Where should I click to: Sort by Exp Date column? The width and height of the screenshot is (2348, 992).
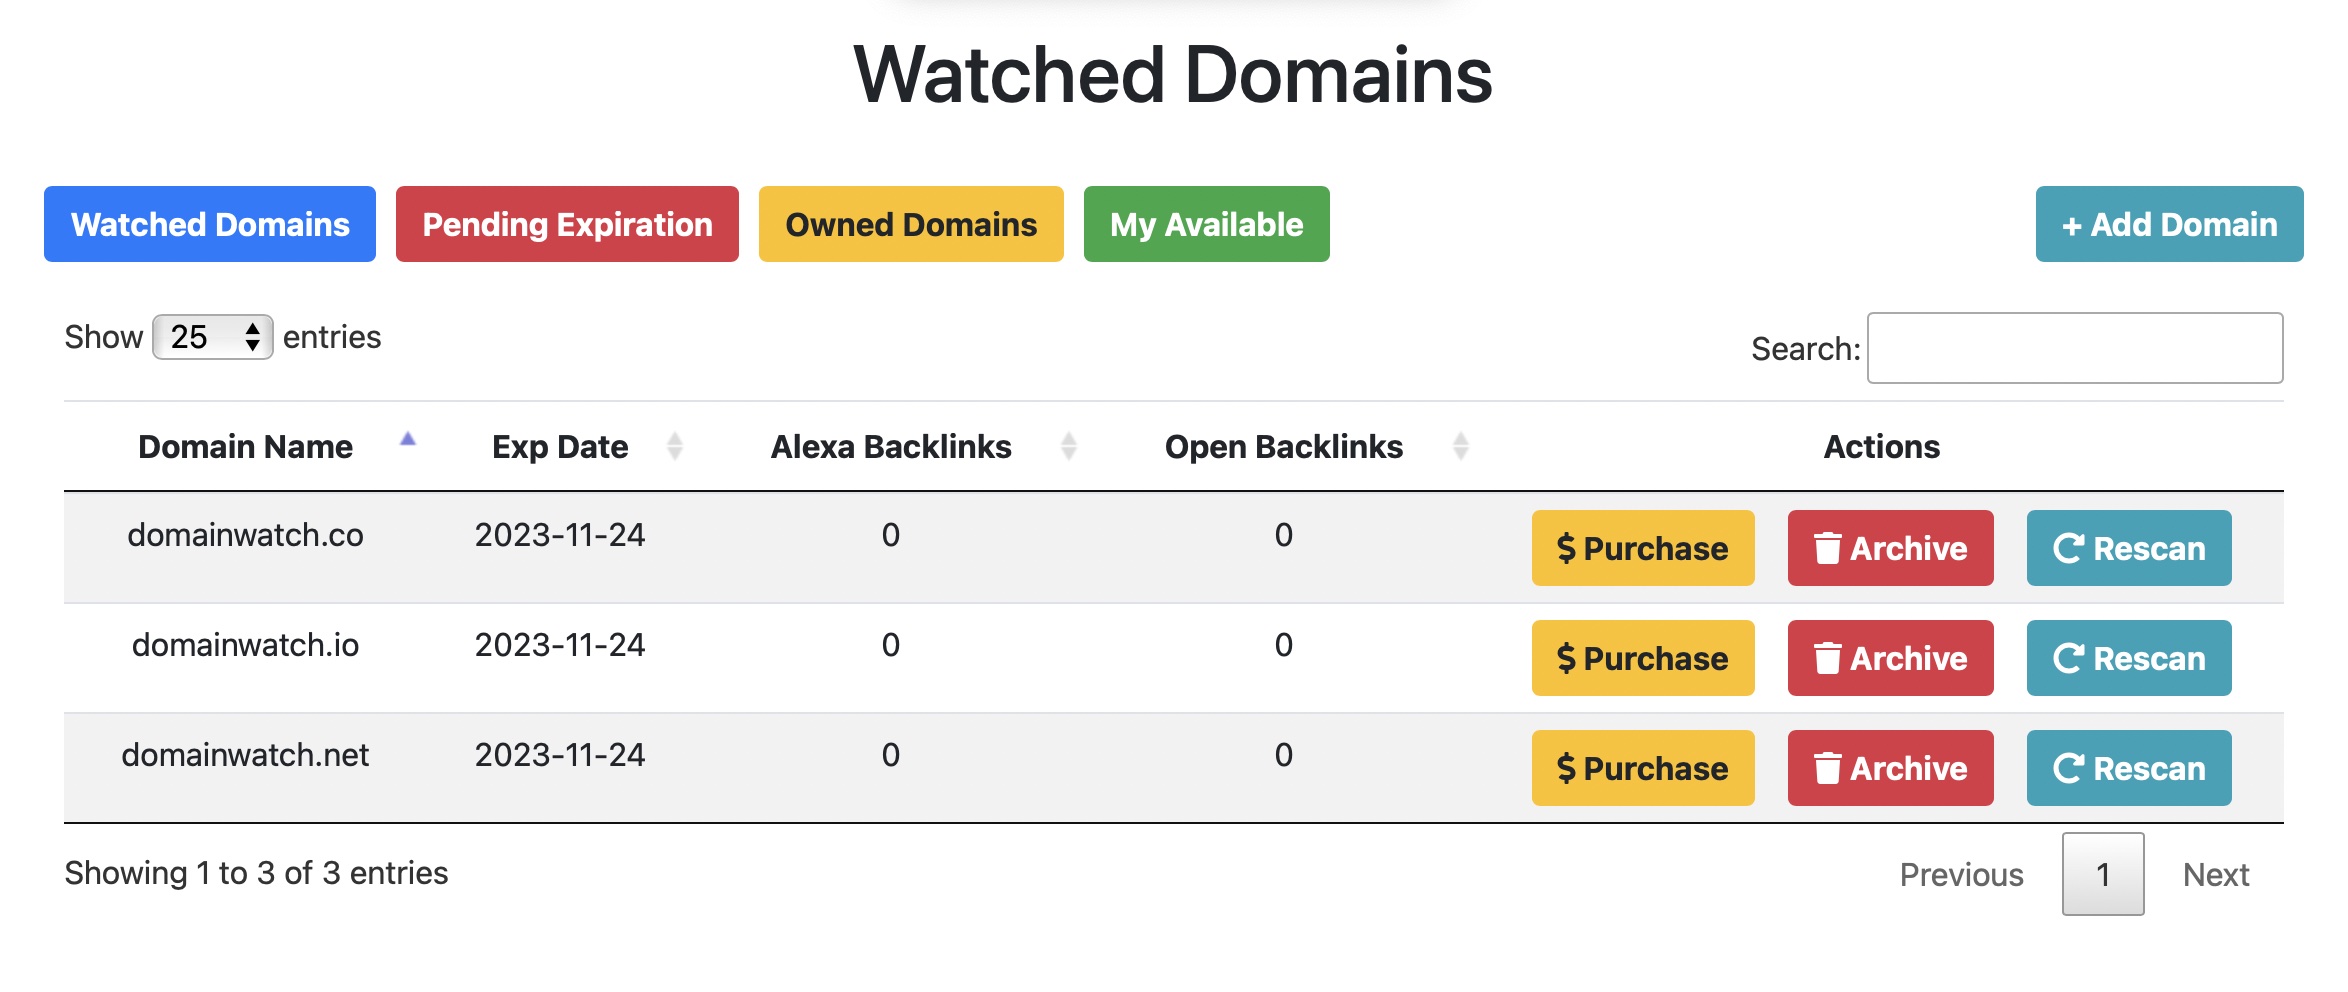click(560, 446)
